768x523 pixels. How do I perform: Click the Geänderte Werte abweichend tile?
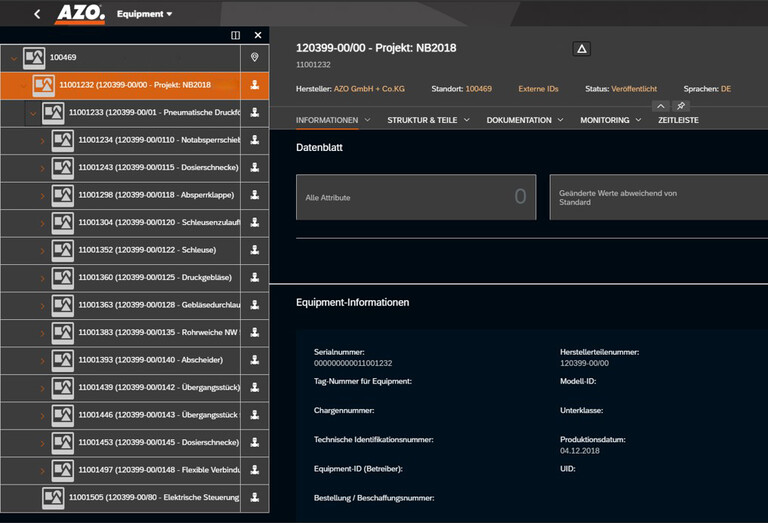pos(658,197)
